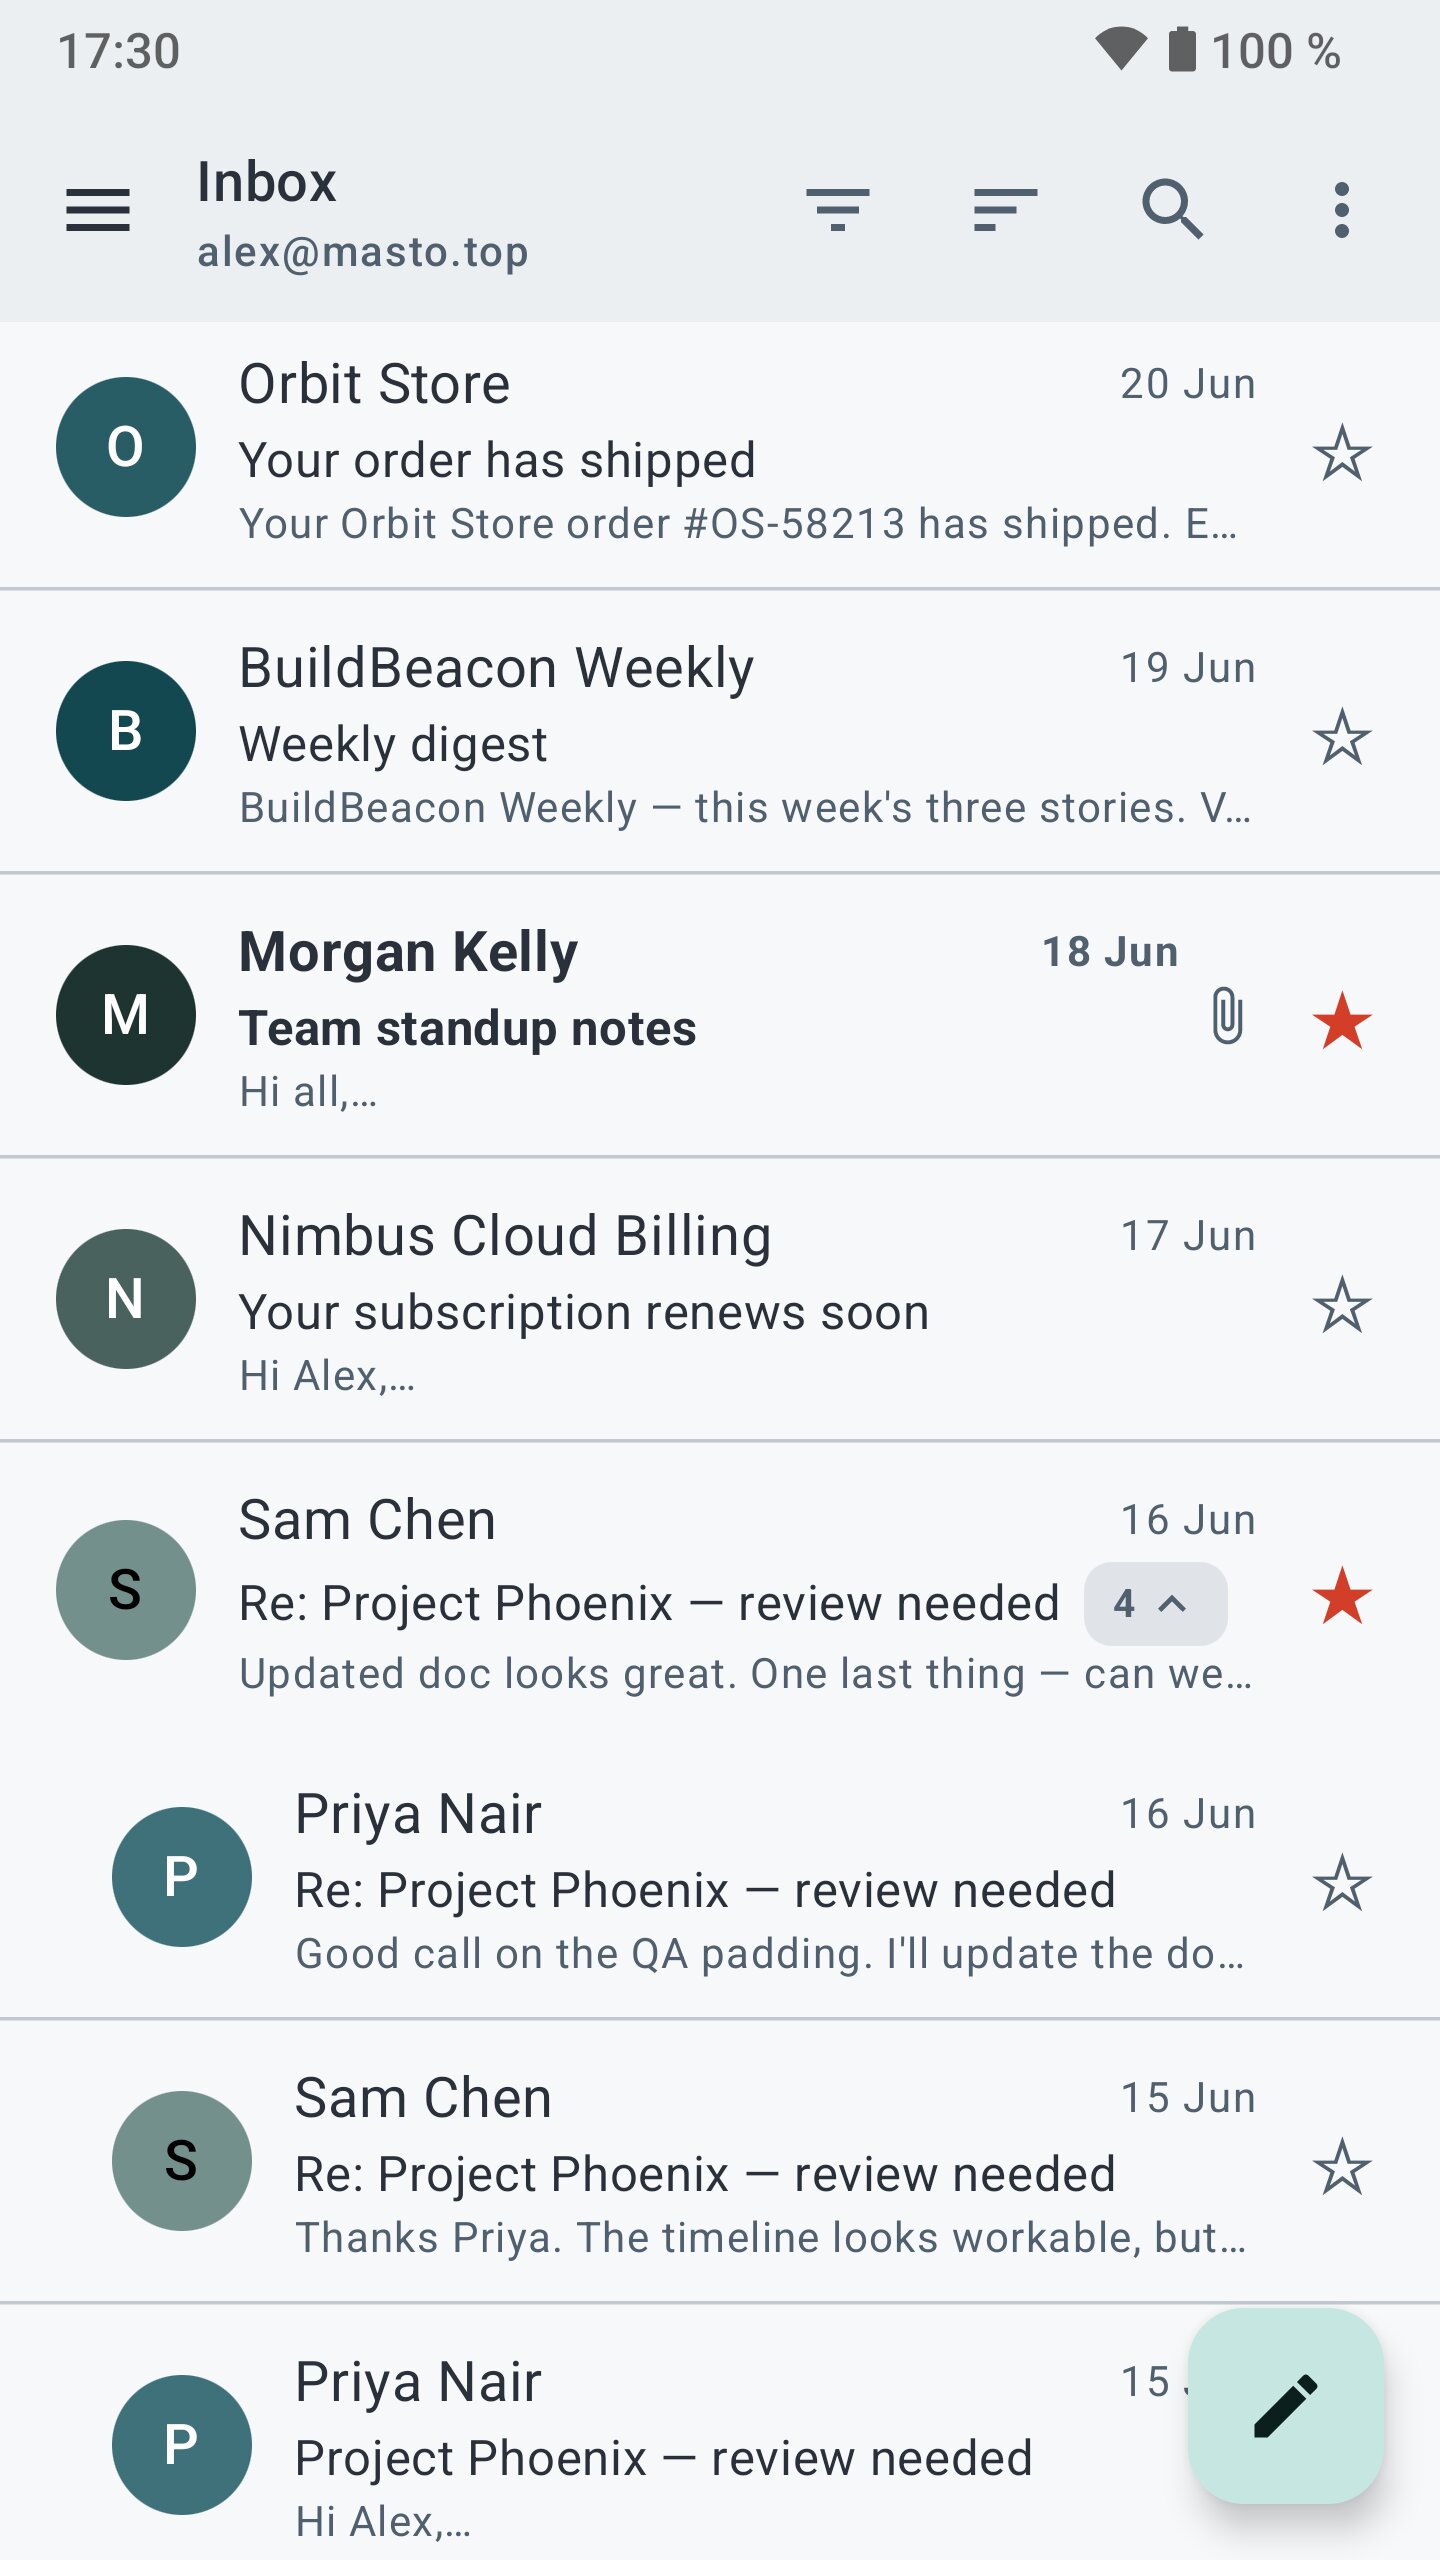Tap the attachment paperclip on Morgan Kelly's email
The width and height of the screenshot is (1440, 2560).
pos(1227,1016)
